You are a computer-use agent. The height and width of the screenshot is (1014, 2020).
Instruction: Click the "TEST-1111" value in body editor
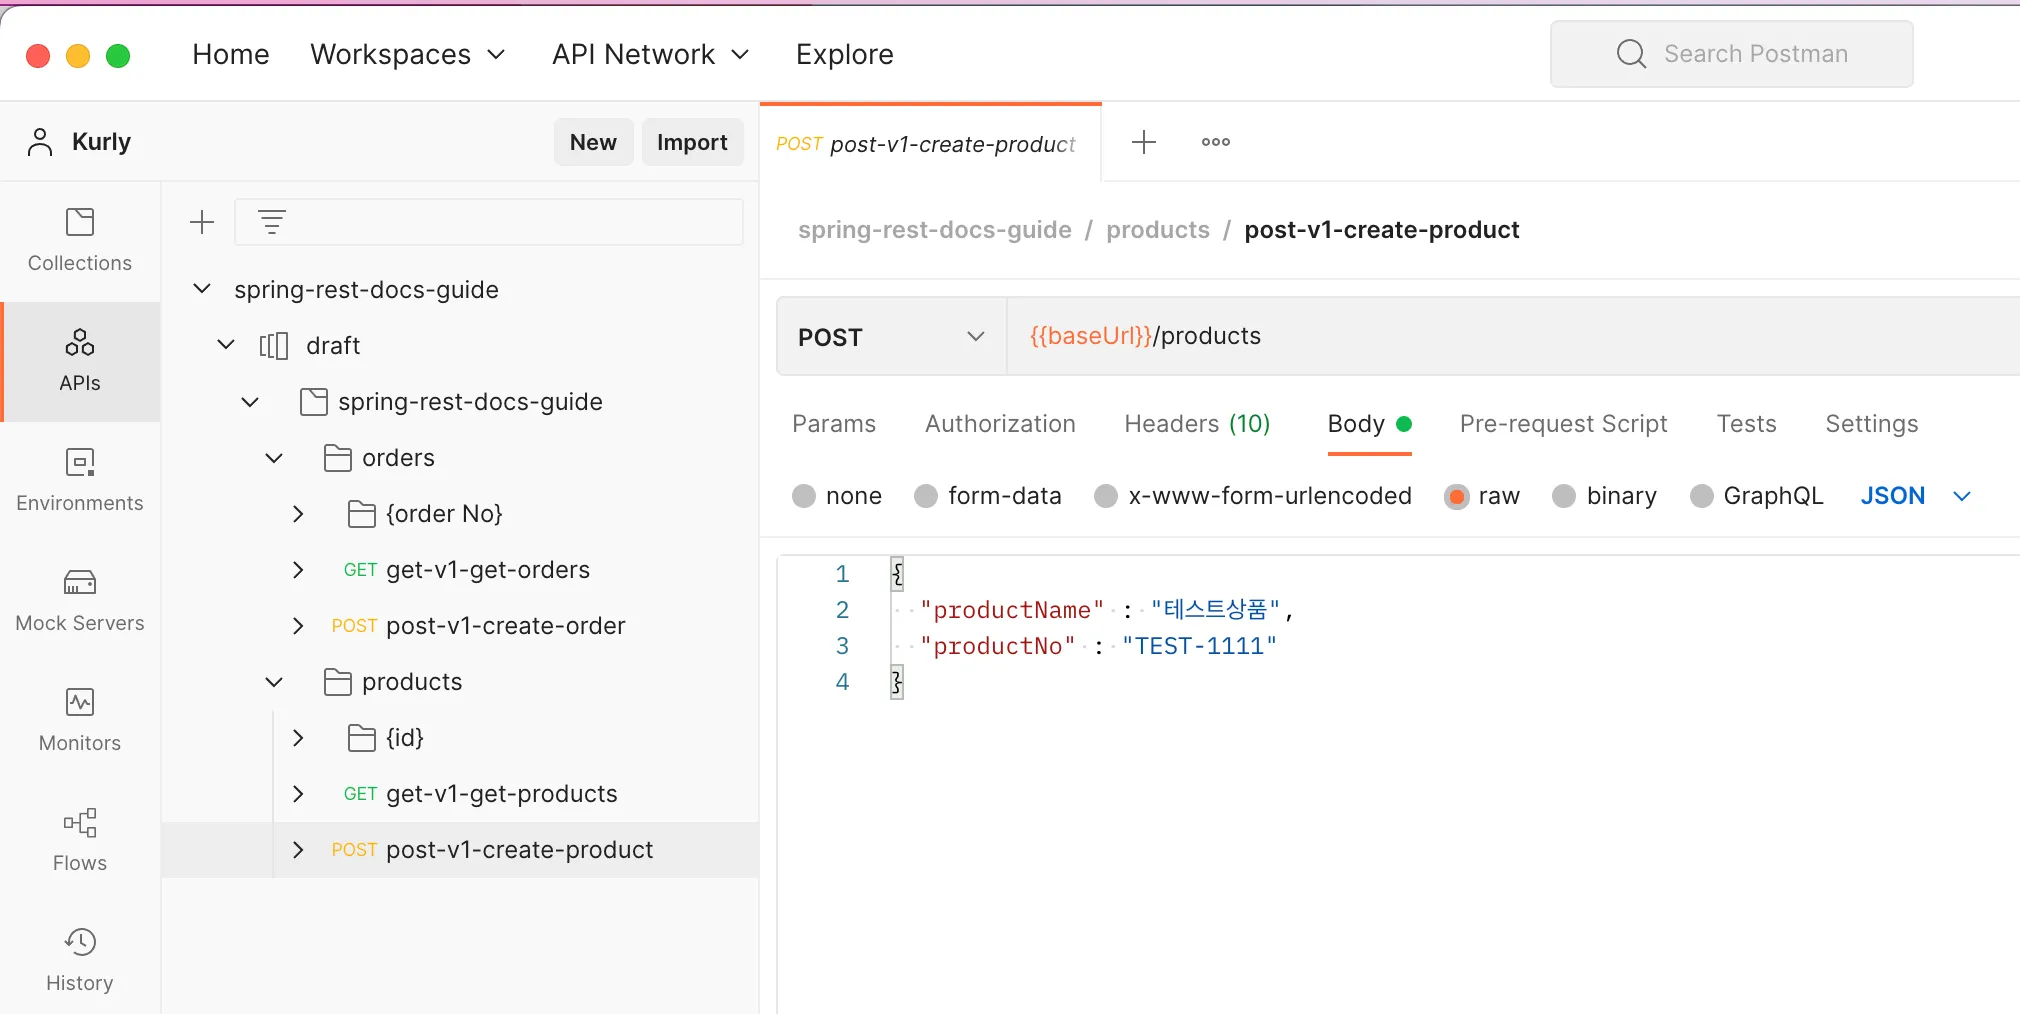[1200, 646]
